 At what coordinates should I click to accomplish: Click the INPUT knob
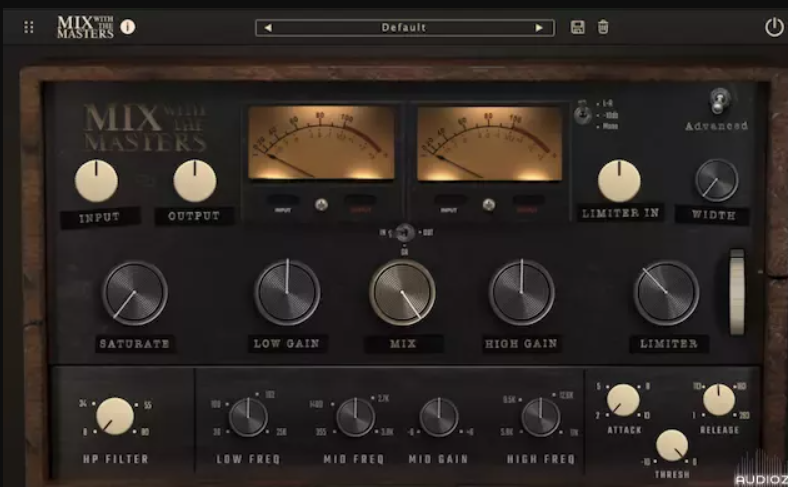point(96,181)
